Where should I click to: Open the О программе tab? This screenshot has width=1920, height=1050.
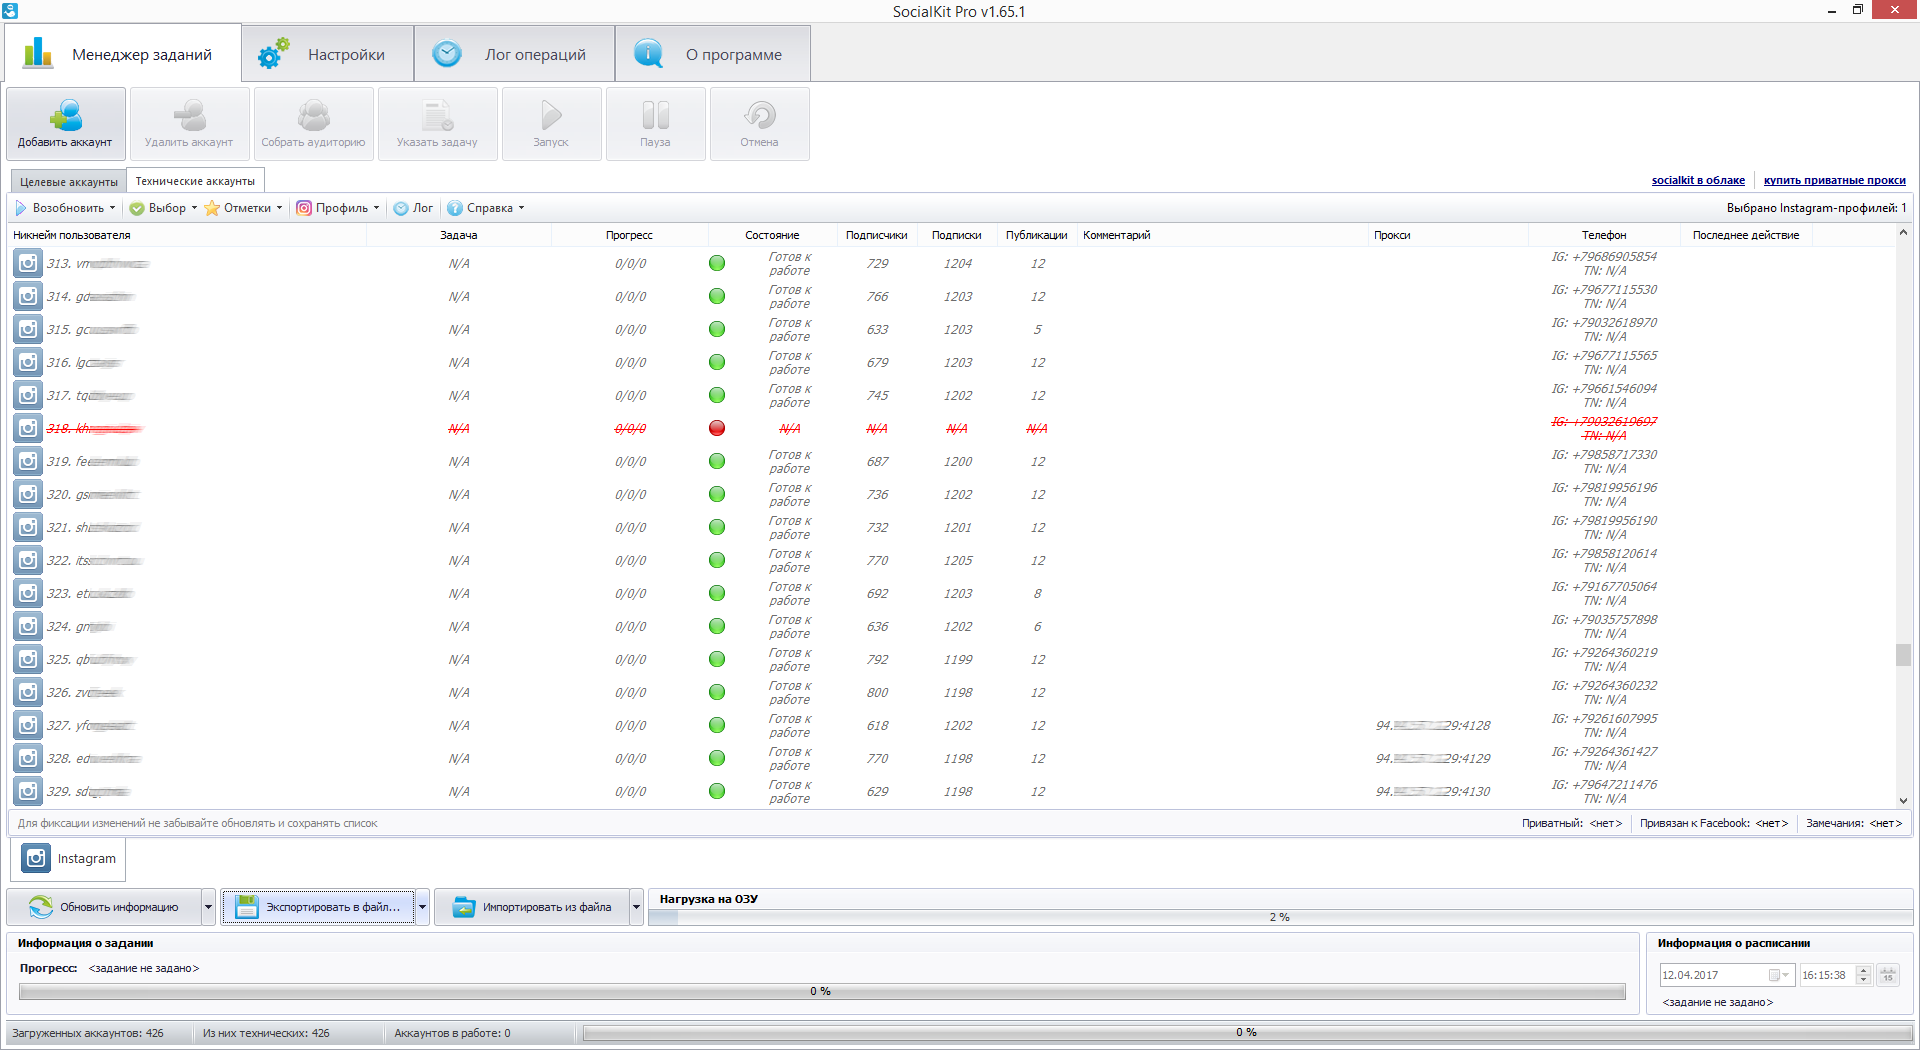point(712,54)
